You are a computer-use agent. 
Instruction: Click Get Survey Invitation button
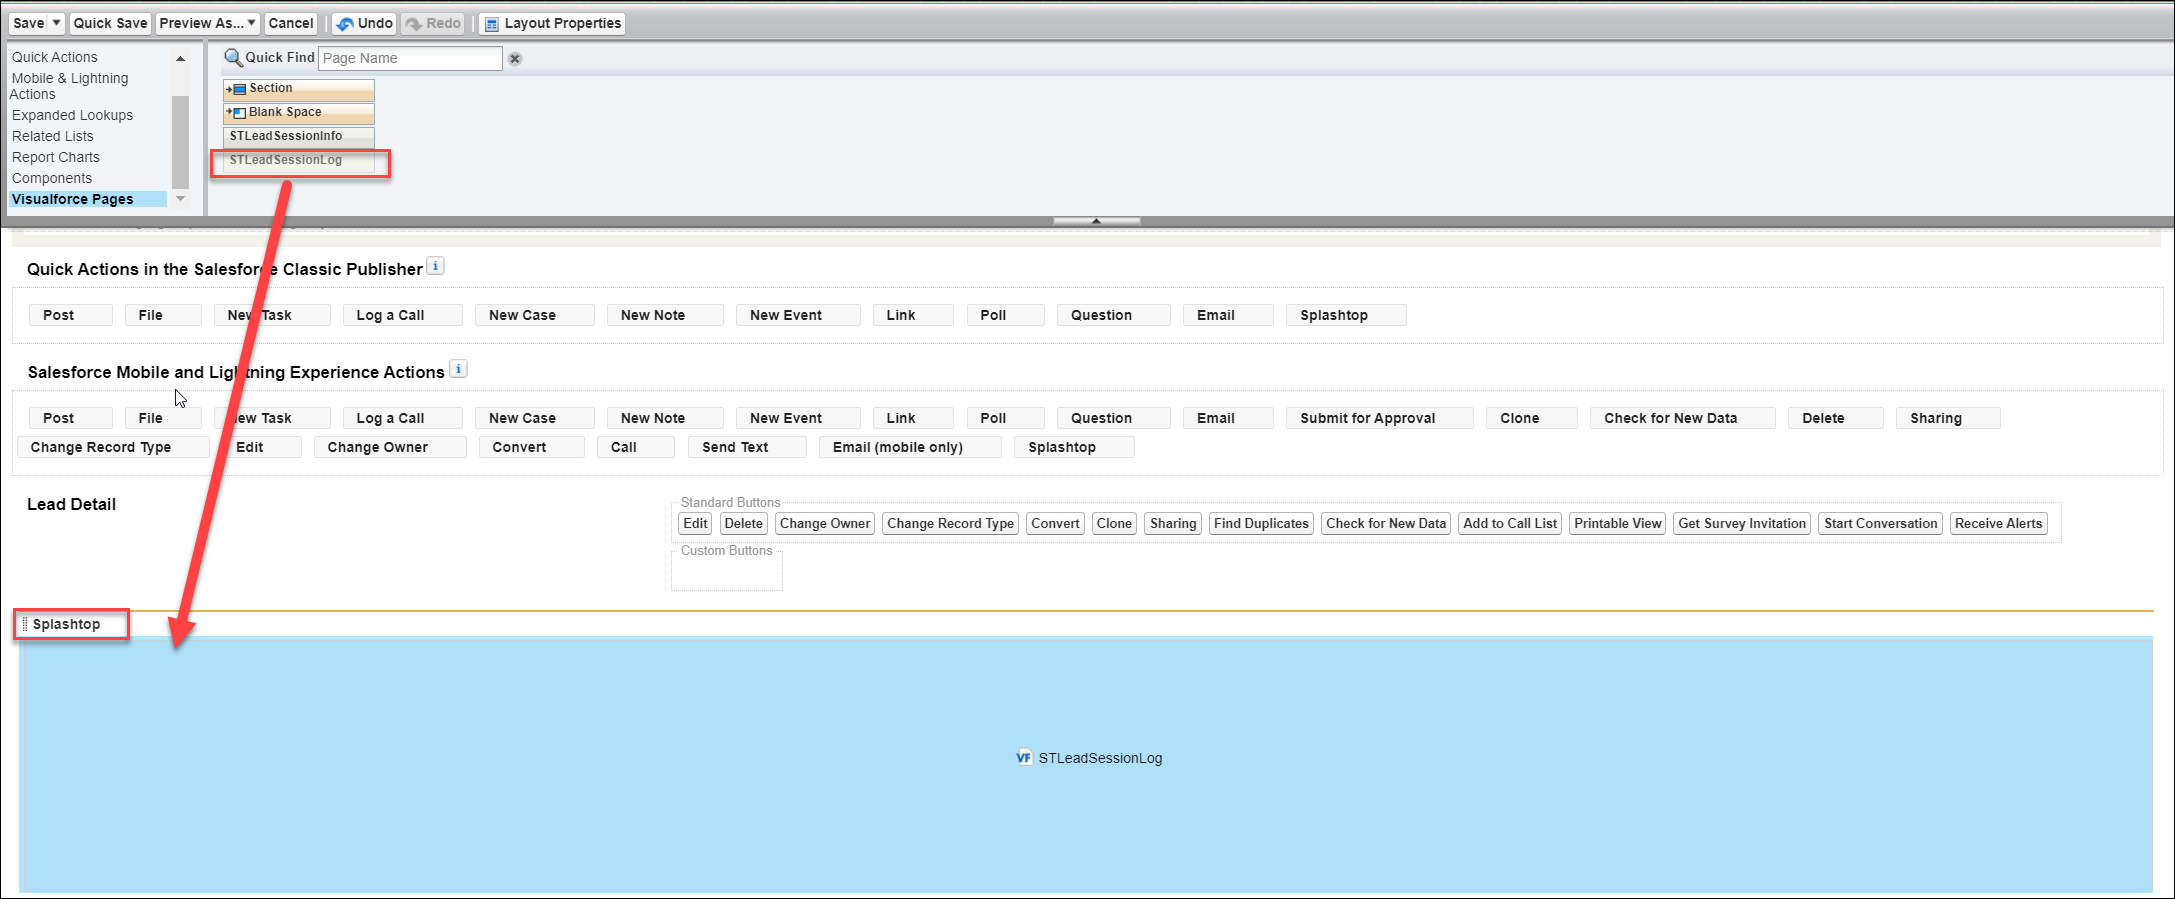pyautogui.click(x=1742, y=523)
